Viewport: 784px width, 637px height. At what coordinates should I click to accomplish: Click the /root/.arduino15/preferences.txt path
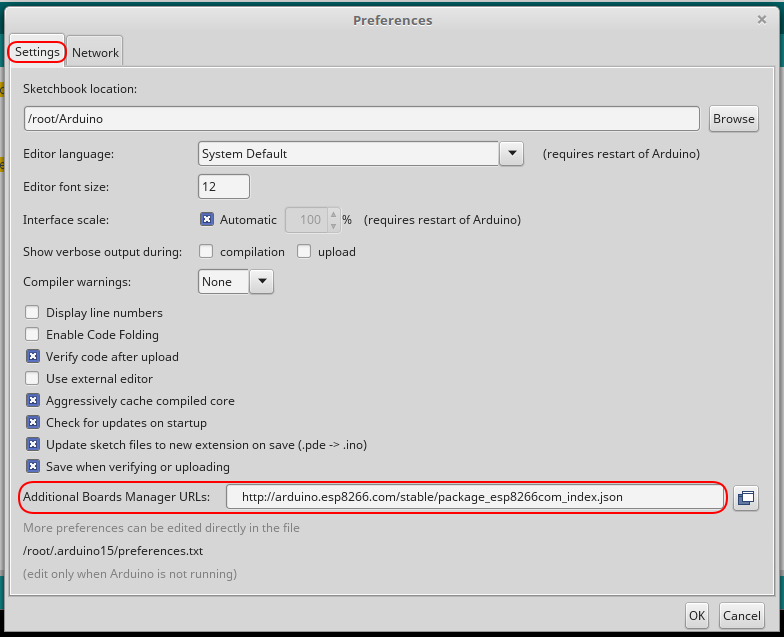[x=113, y=551]
